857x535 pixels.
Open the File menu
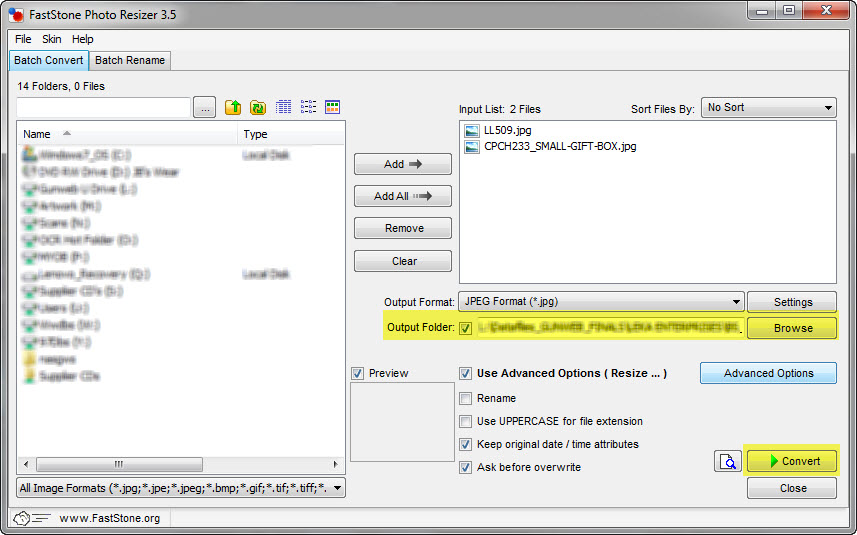click(x=23, y=39)
